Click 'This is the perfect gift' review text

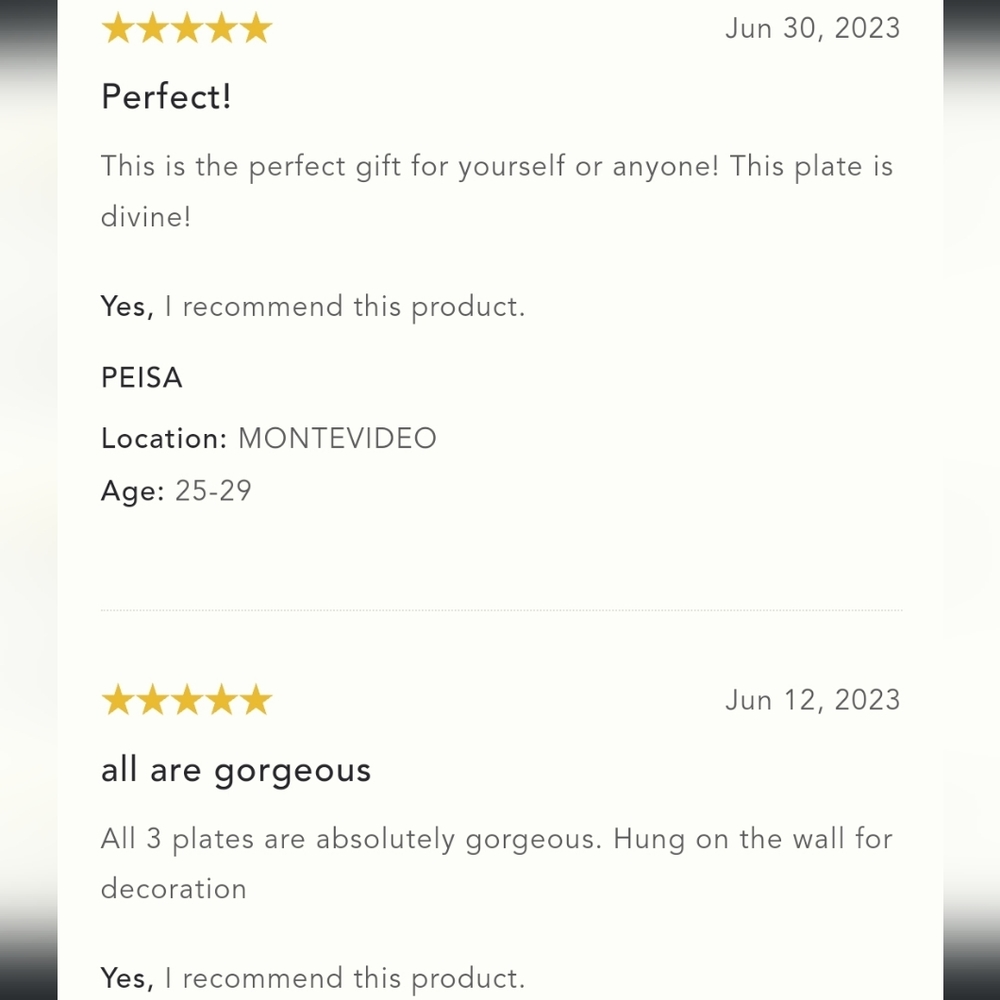[497, 191]
